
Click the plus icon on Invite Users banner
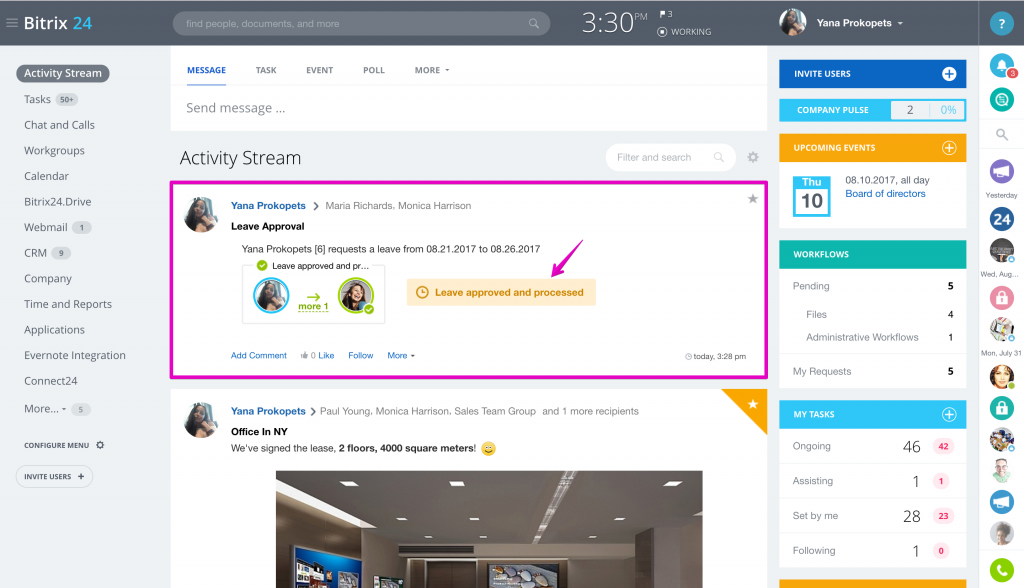[x=949, y=74]
